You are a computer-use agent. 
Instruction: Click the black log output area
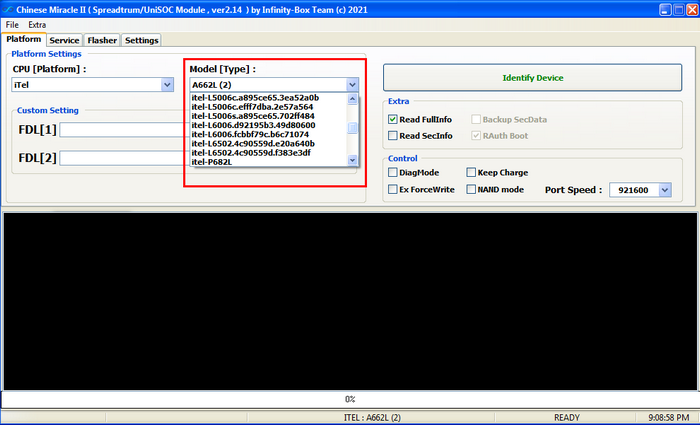[x=350, y=301]
